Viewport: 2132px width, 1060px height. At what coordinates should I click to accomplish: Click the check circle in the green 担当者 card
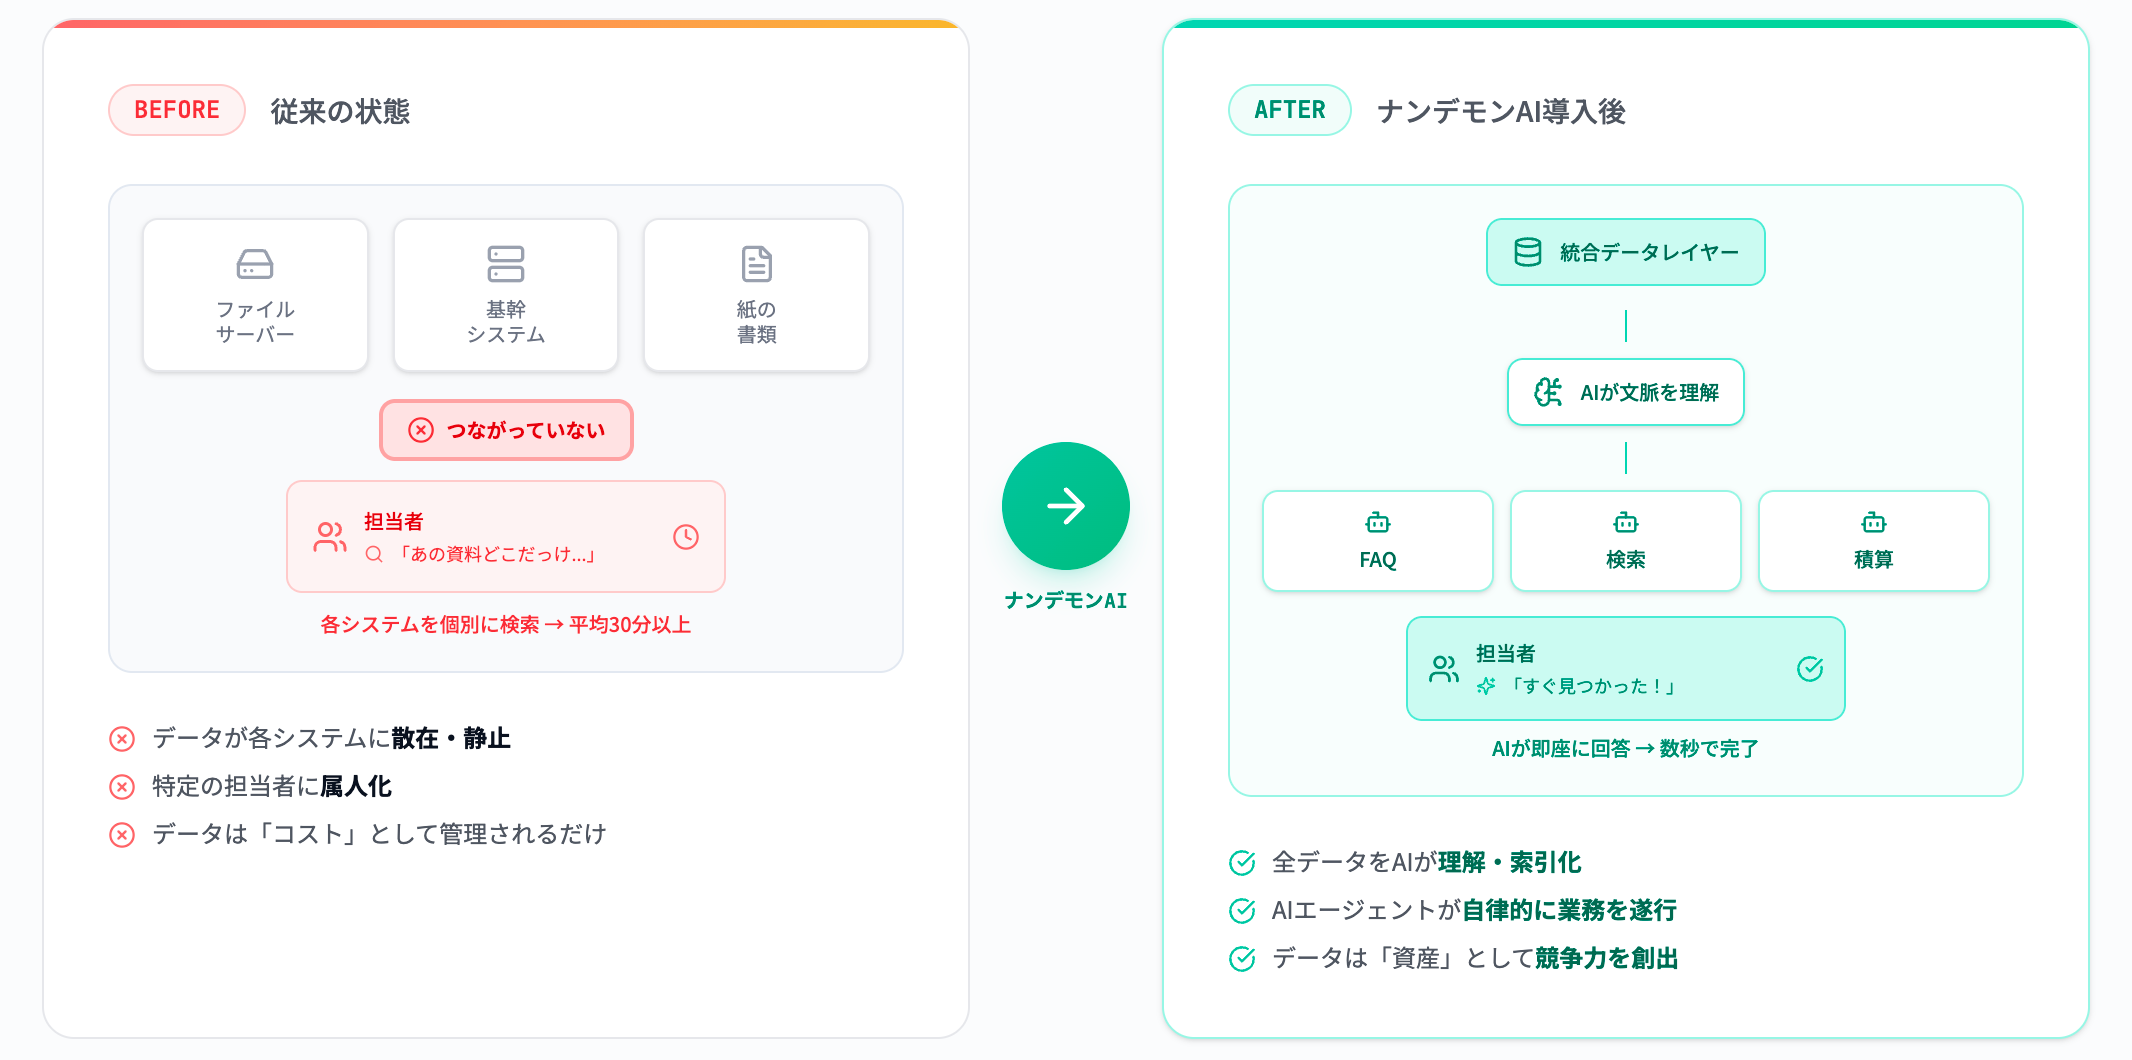point(1810,669)
